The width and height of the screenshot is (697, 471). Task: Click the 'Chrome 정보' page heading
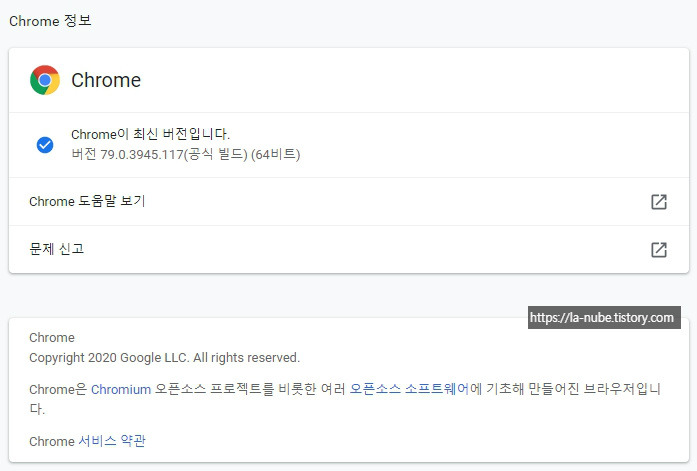tap(50, 21)
